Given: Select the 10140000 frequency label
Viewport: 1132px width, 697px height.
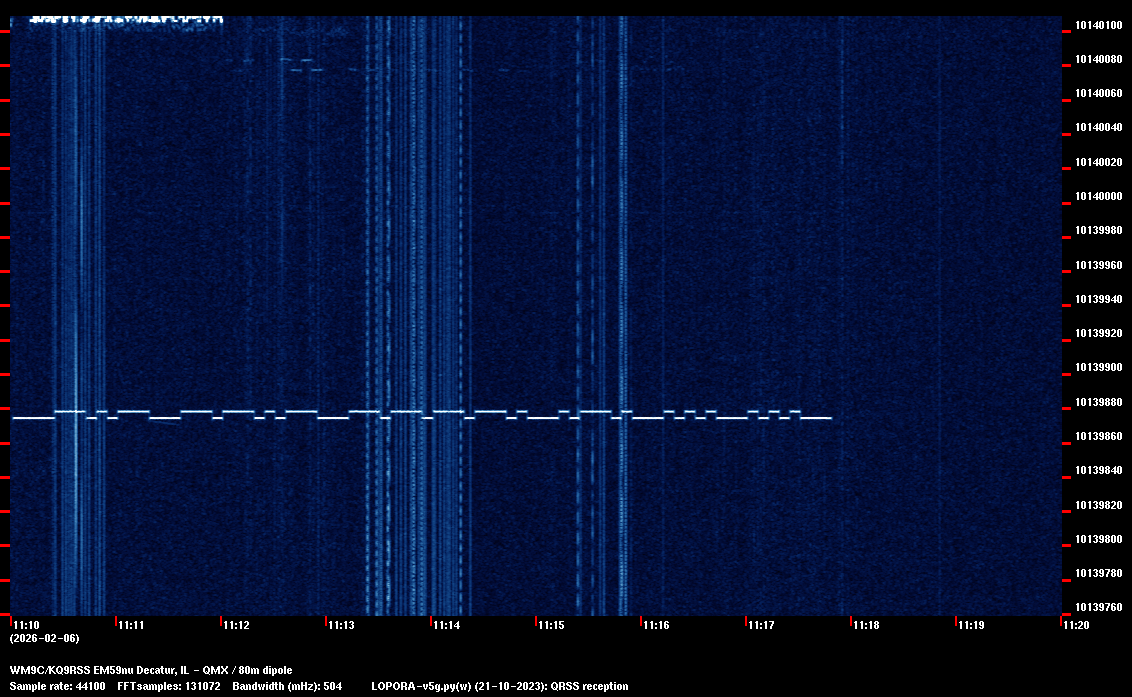Looking at the screenshot, I should click(x=1098, y=196).
